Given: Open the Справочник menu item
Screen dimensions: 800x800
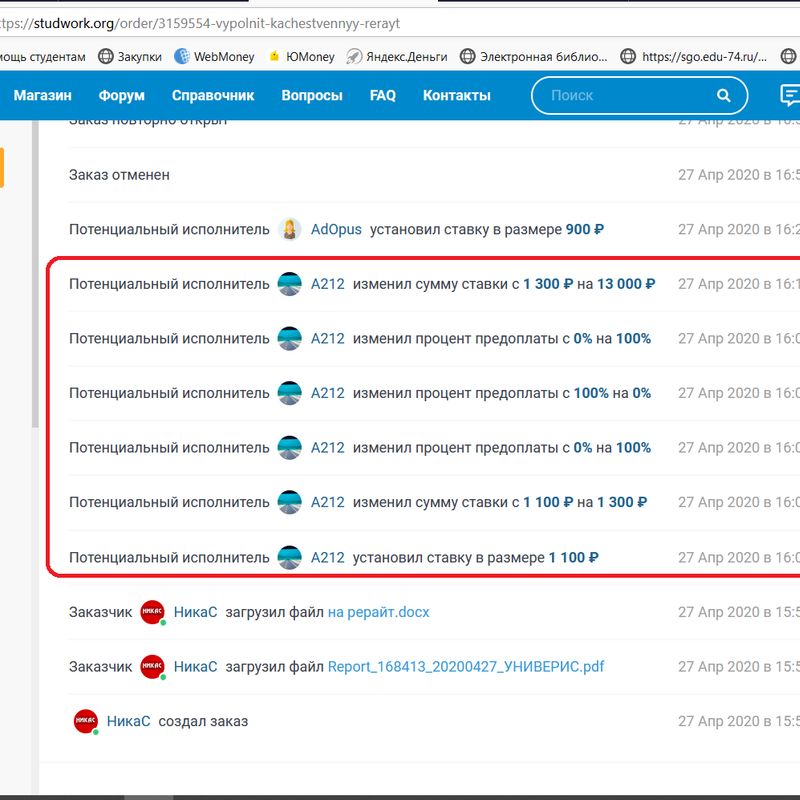Looking at the screenshot, I should pos(213,96).
